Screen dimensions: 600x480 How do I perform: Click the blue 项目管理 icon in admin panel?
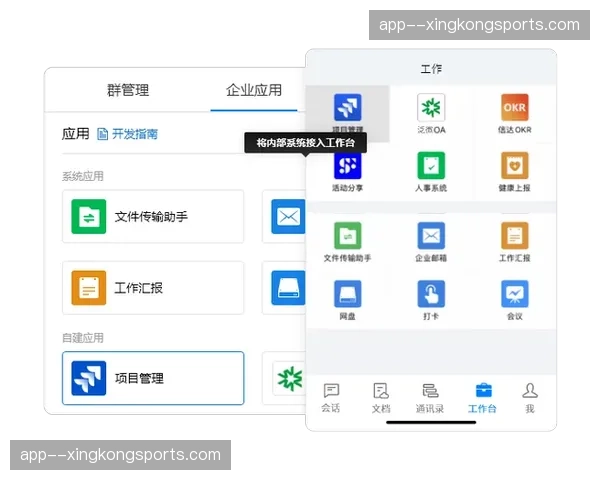click(89, 378)
